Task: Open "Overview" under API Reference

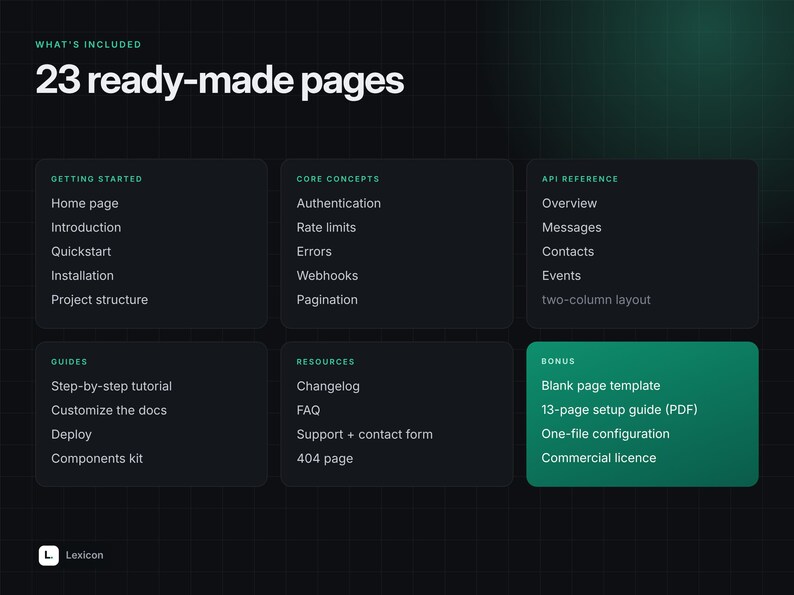Action: tap(569, 203)
